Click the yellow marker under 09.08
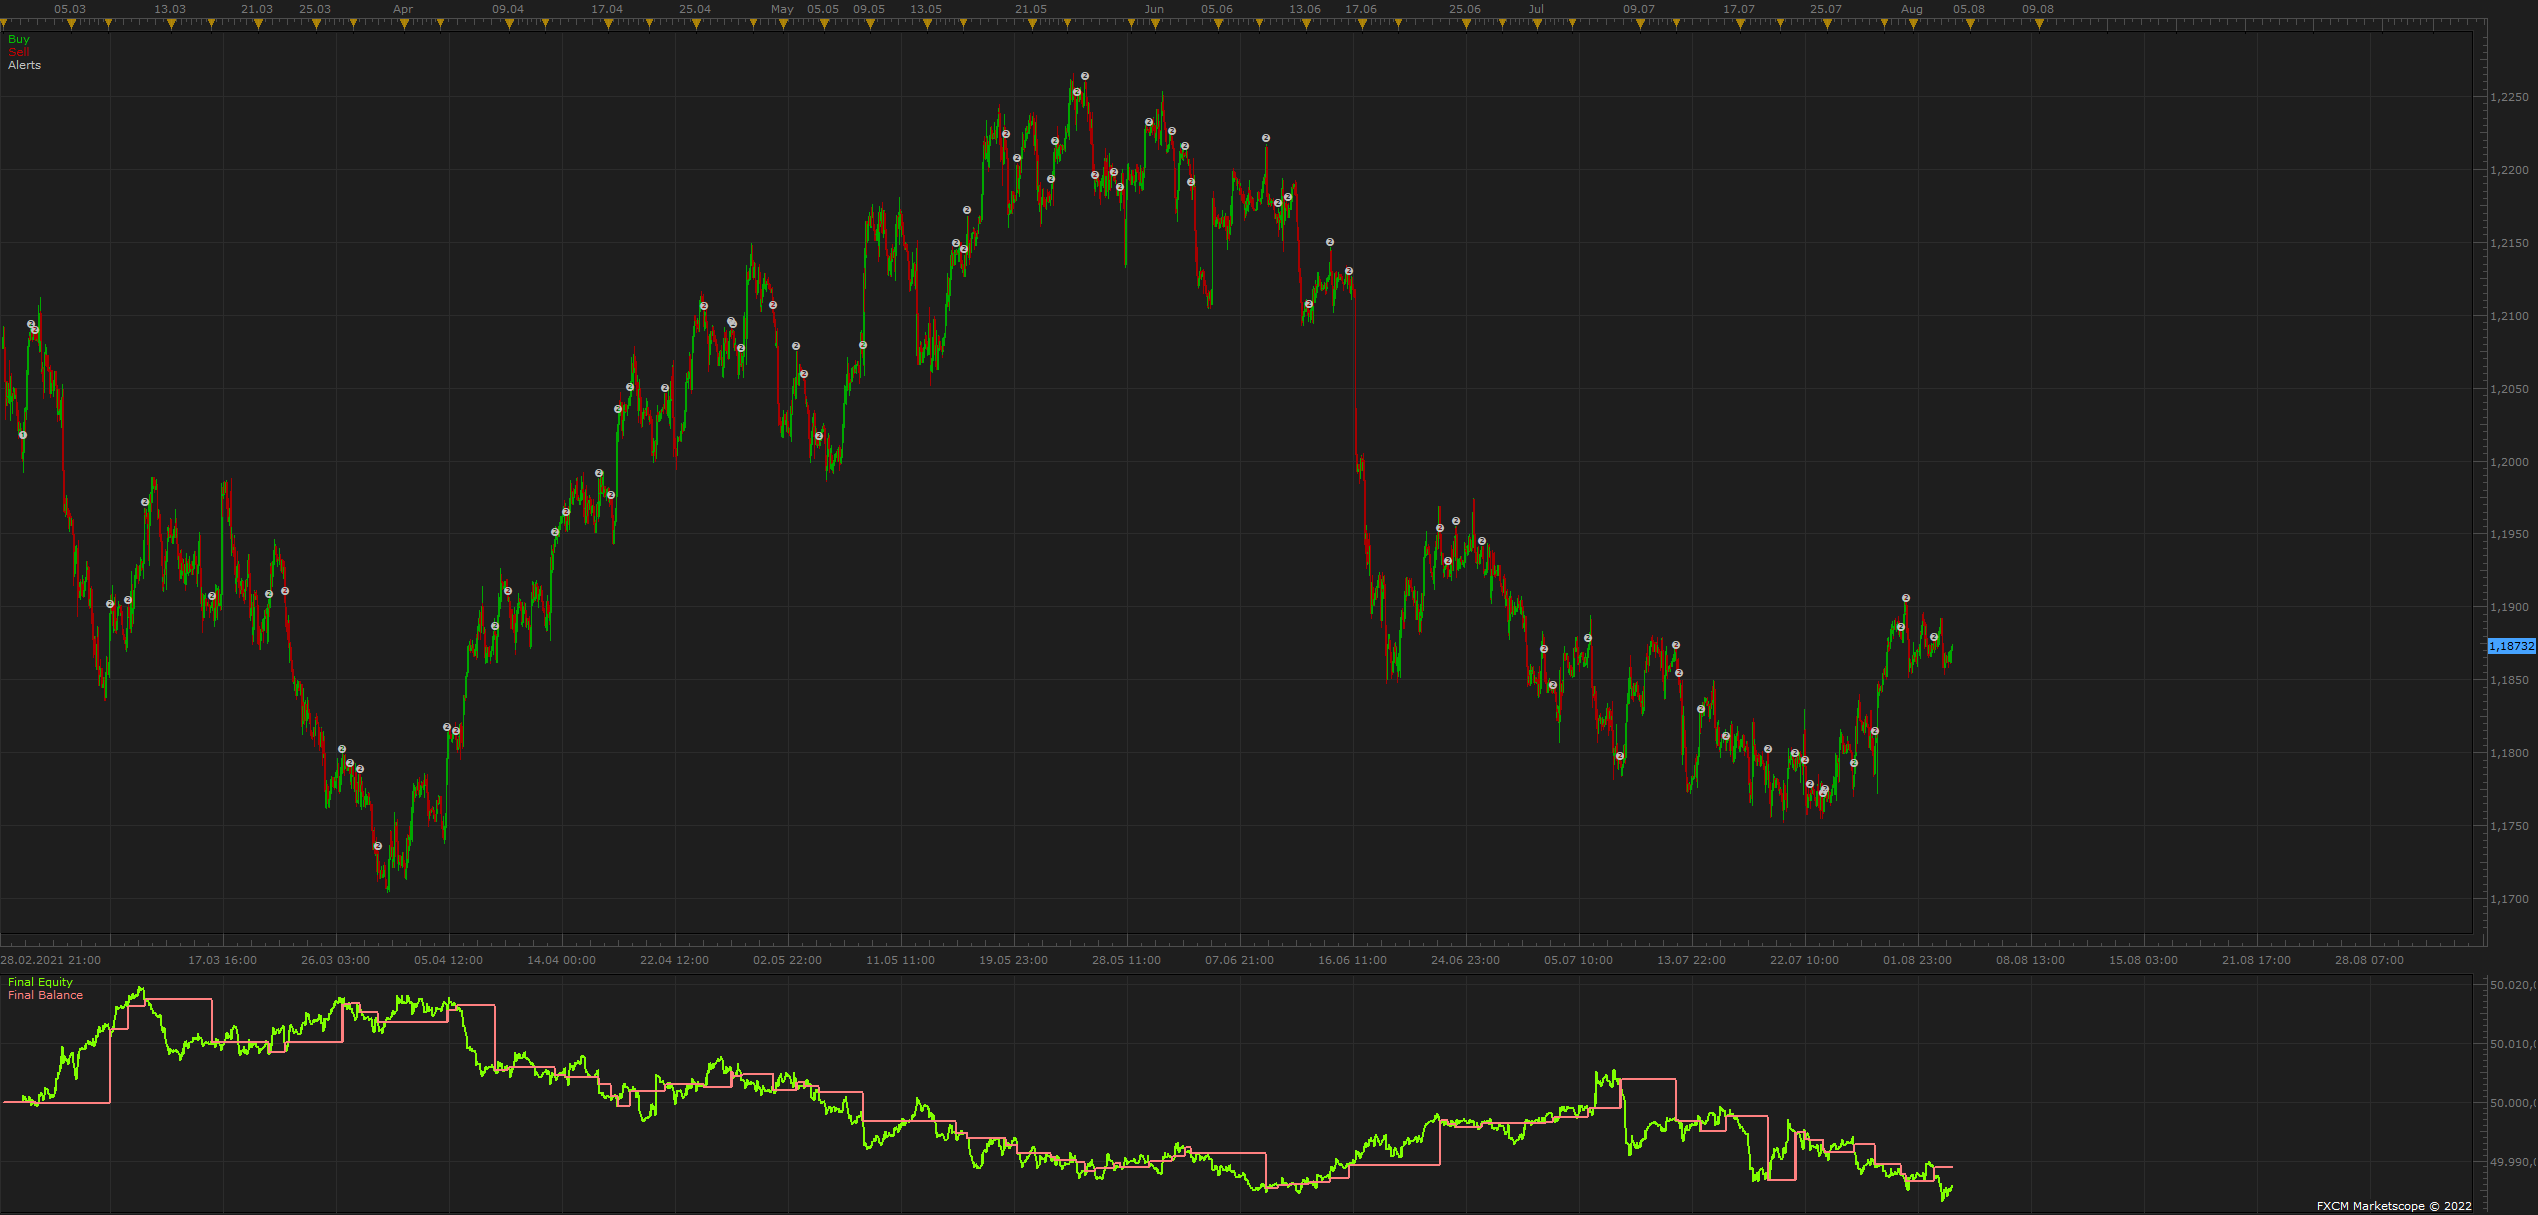Viewport: 2538px width, 1215px height. [x=2039, y=24]
